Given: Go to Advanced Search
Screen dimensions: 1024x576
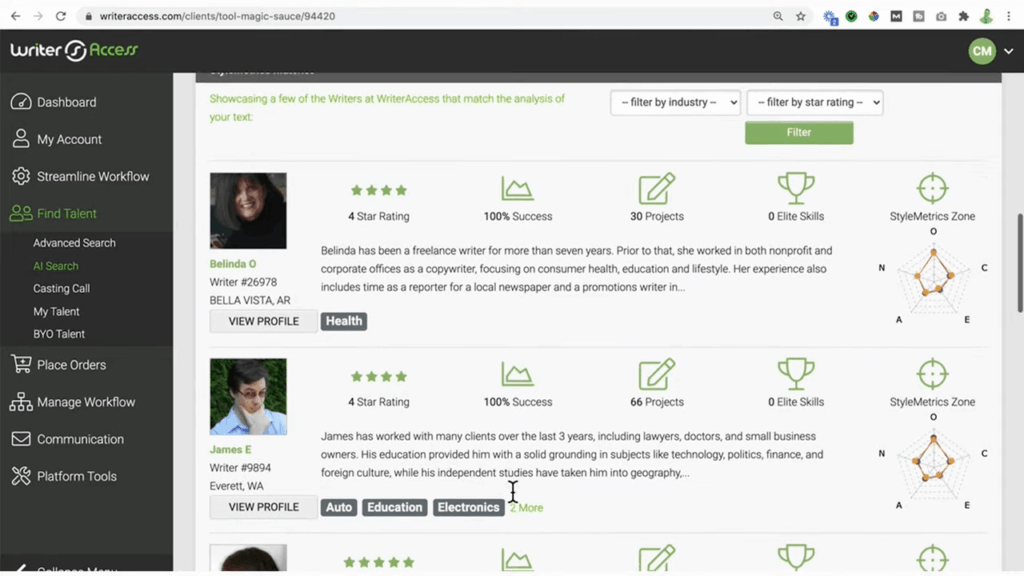Looking at the screenshot, I should [x=74, y=243].
